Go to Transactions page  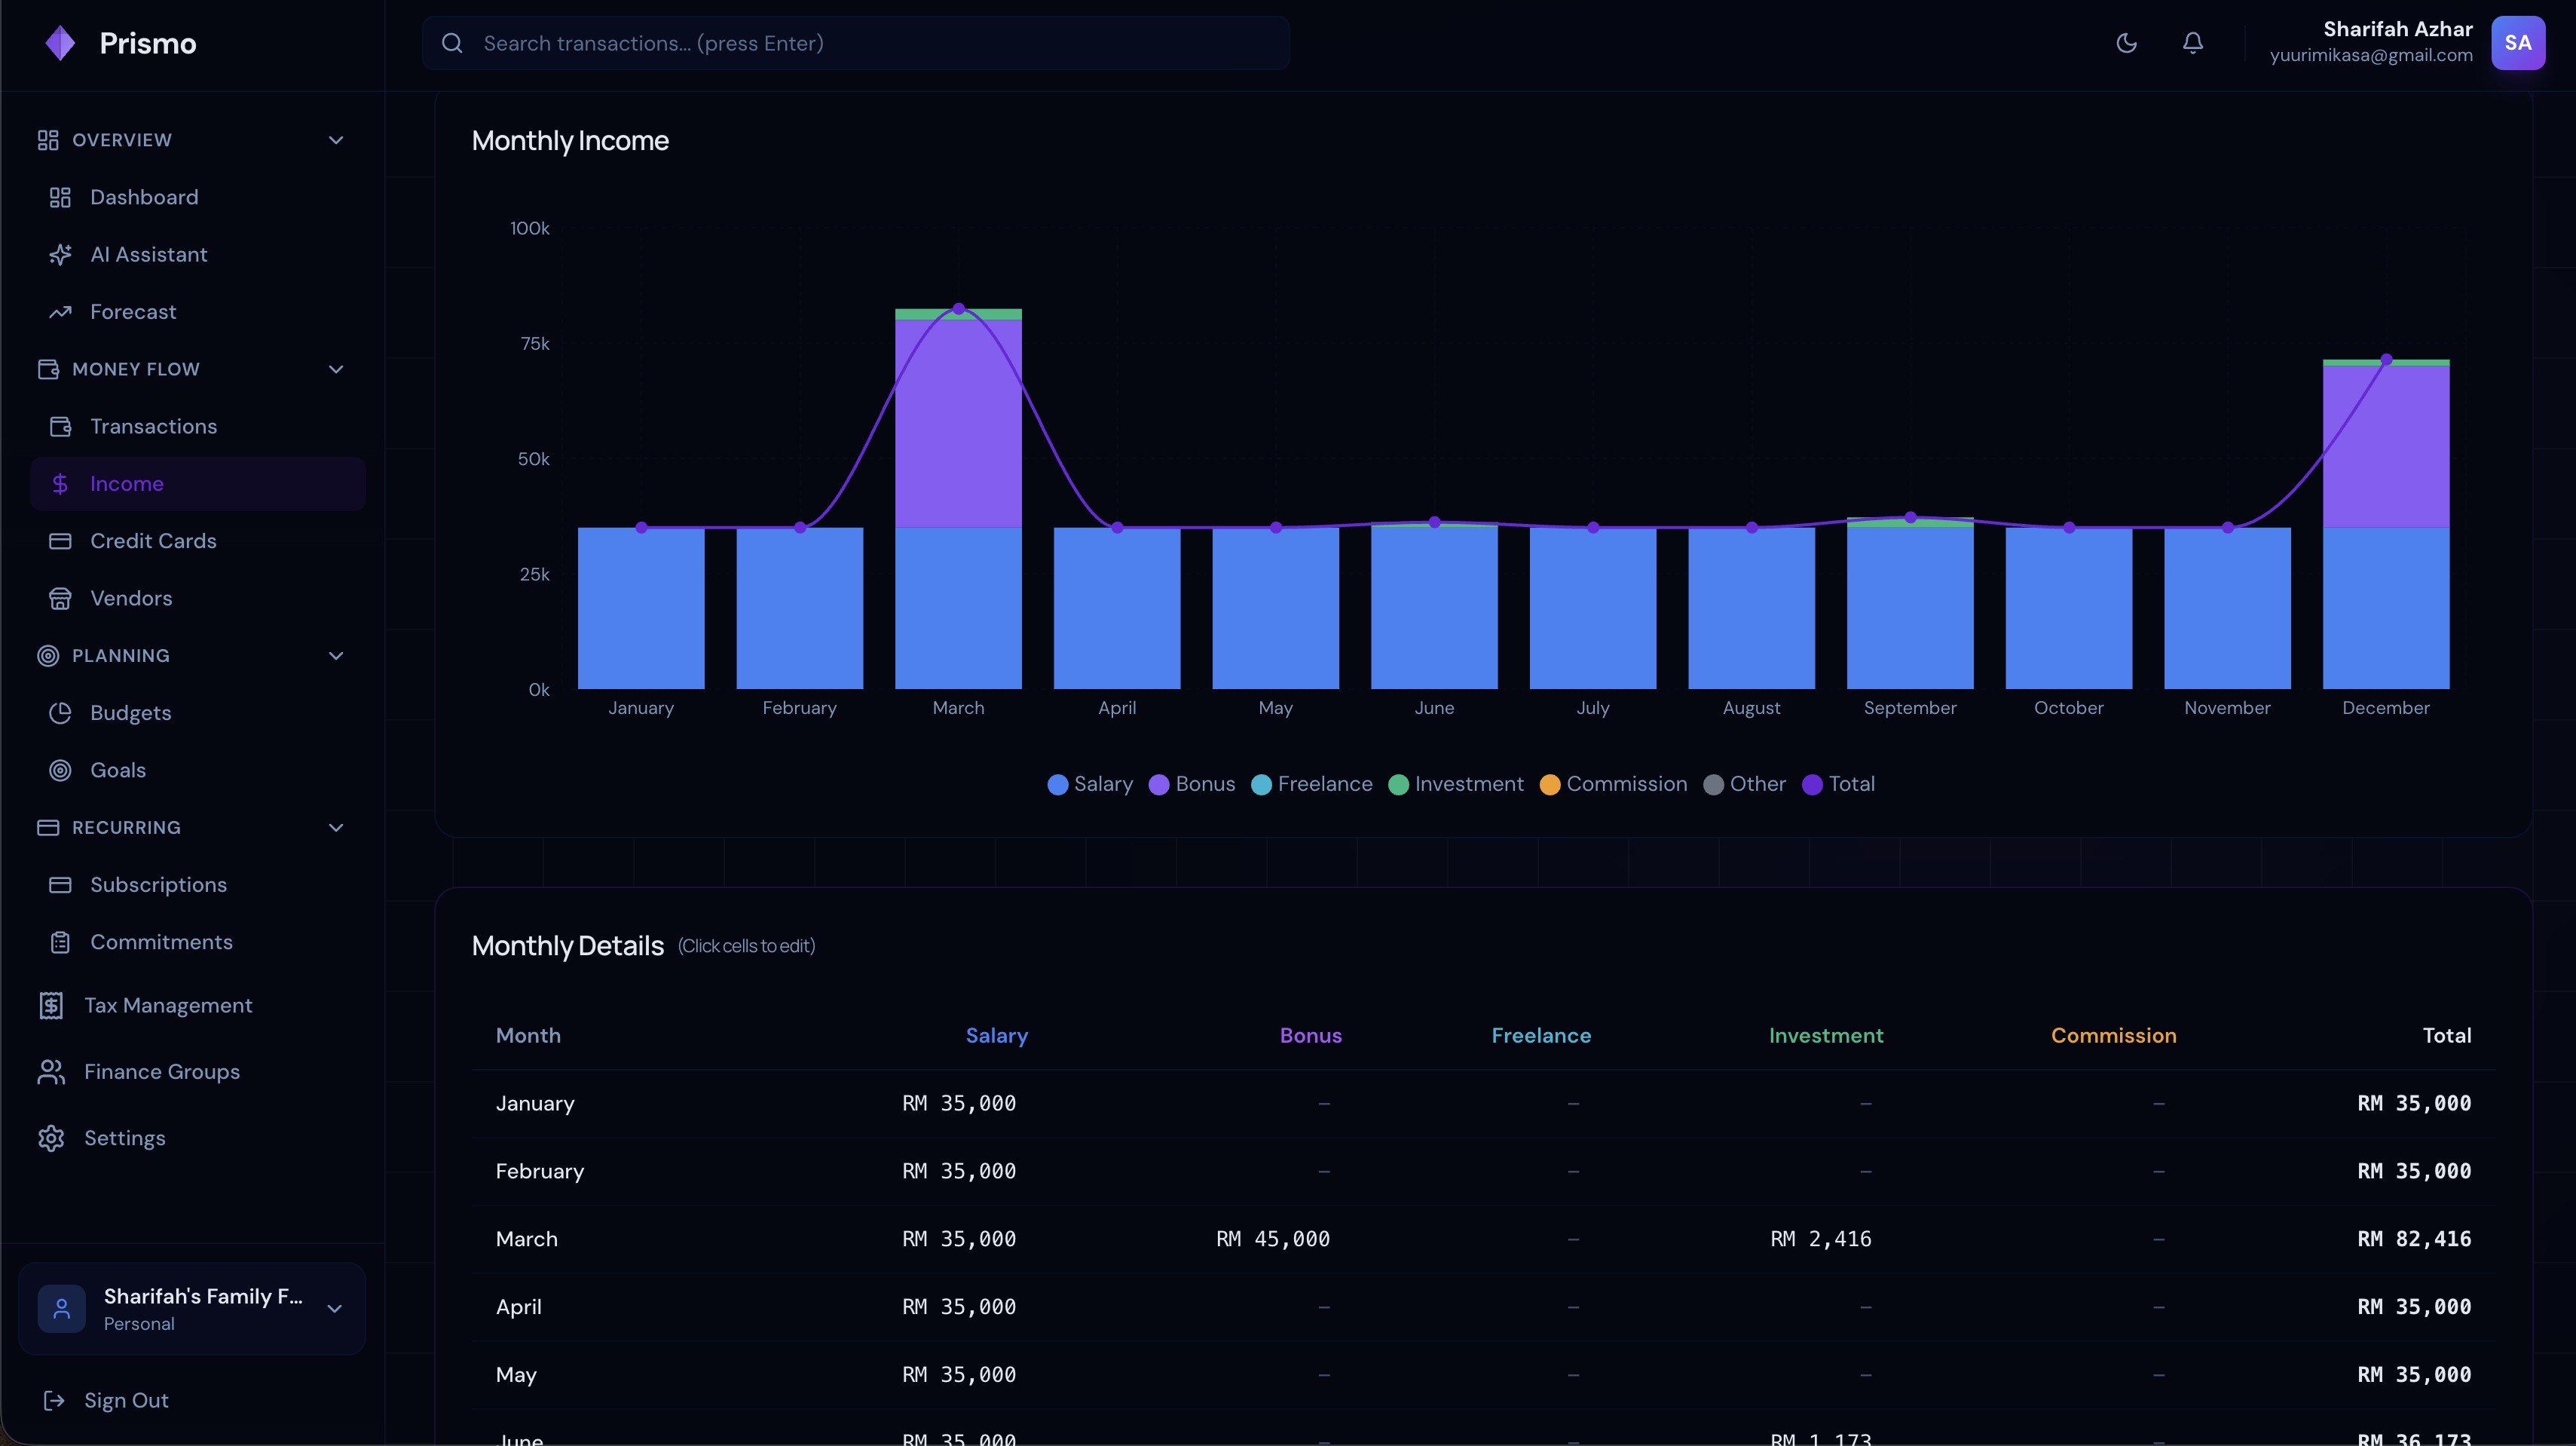point(153,427)
